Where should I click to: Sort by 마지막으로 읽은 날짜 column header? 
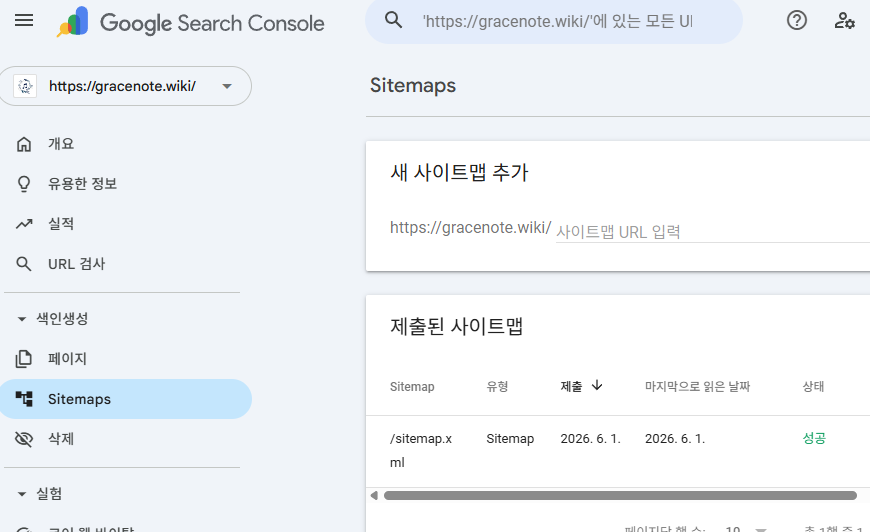click(x=697, y=387)
